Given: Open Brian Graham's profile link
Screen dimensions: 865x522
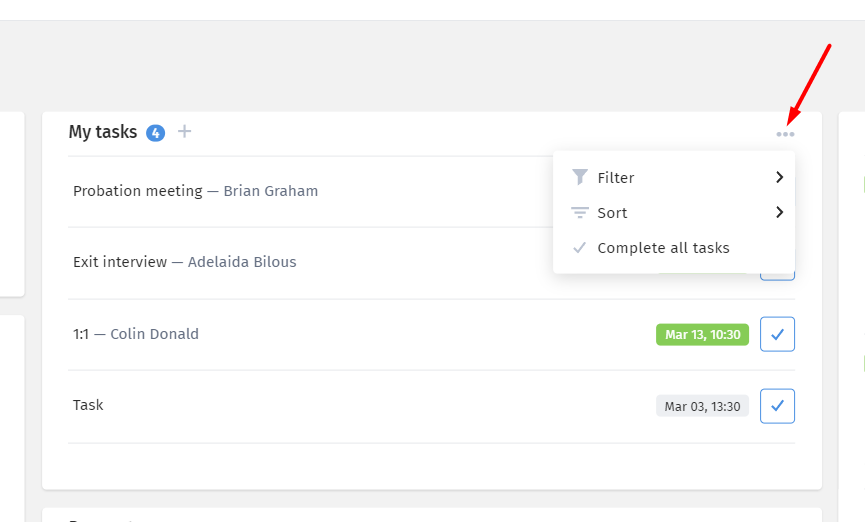Looking at the screenshot, I should (x=270, y=191).
